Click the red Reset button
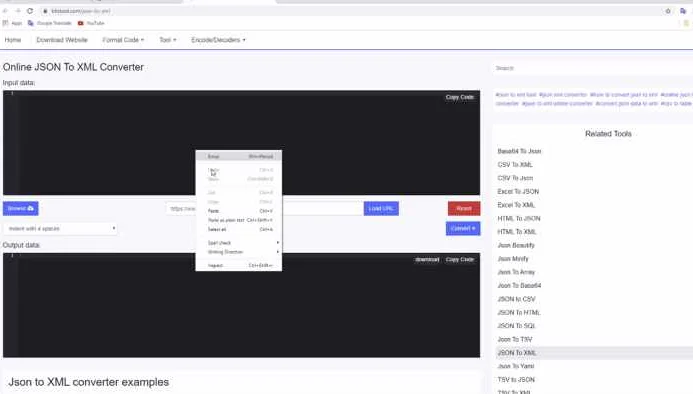 tap(464, 208)
